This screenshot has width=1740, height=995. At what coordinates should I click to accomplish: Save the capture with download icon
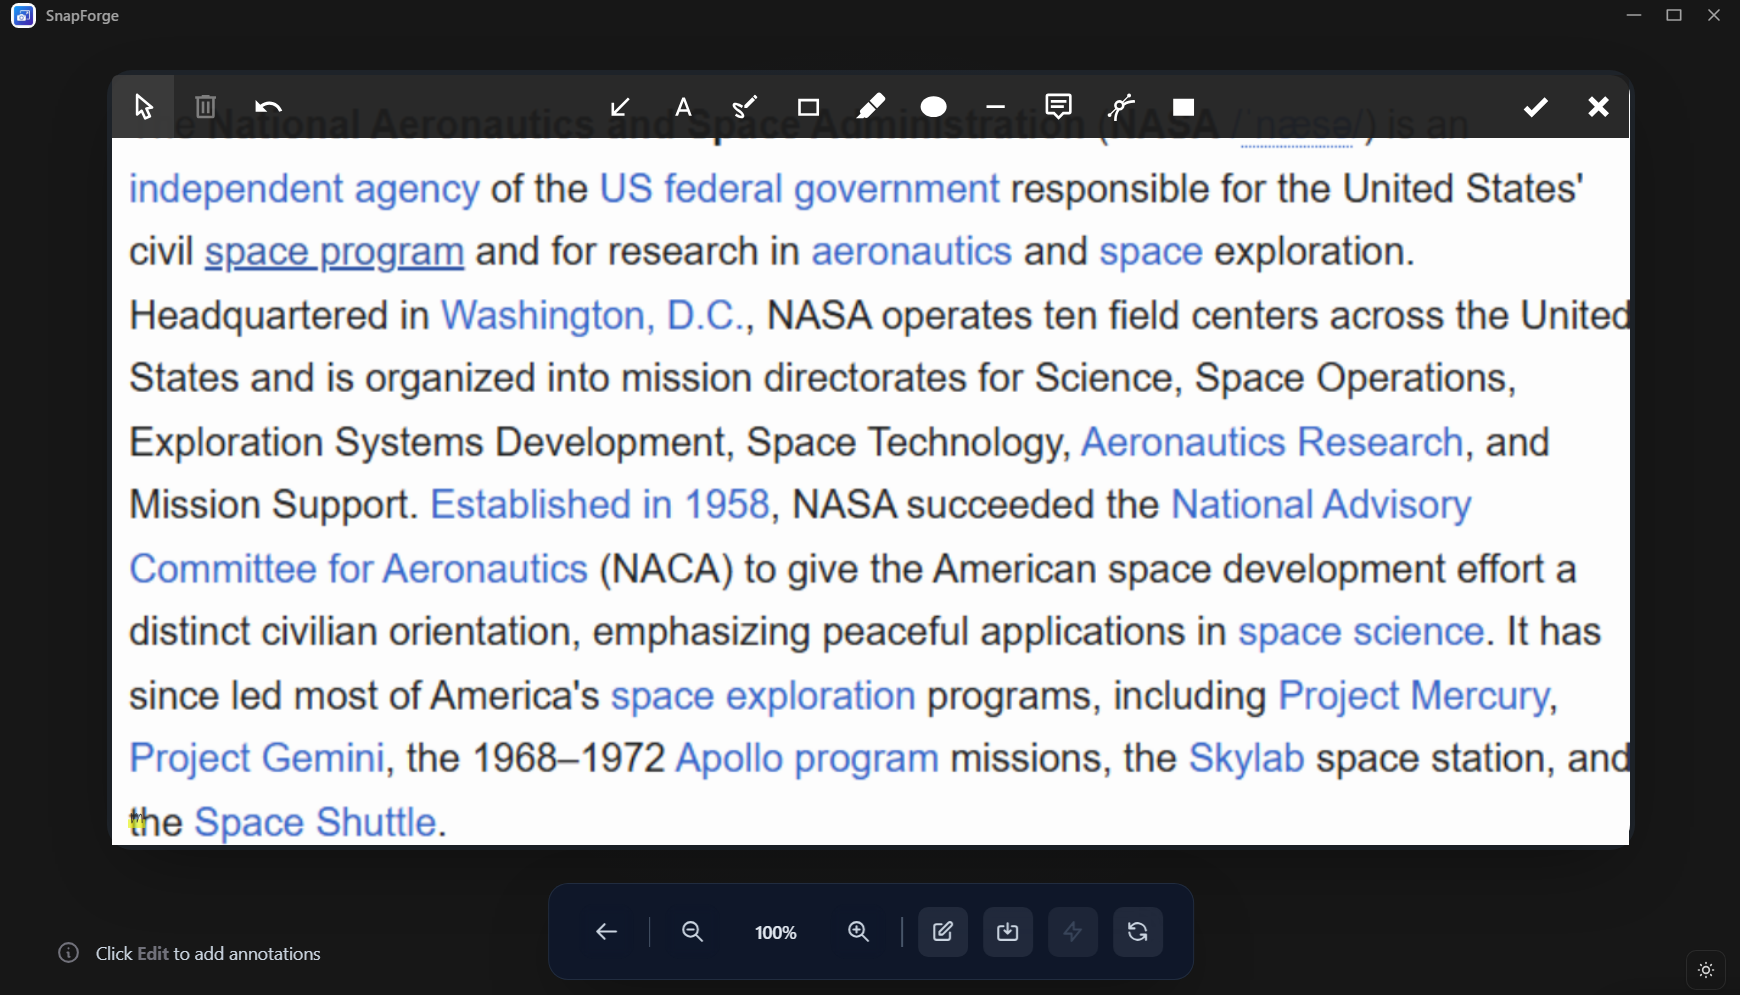(x=1008, y=932)
